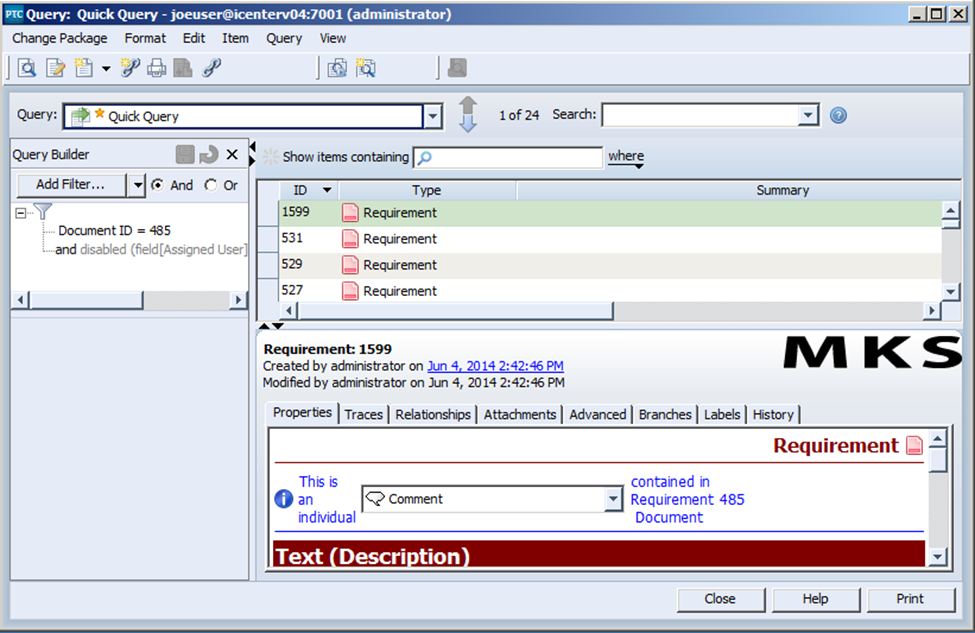The height and width of the screenshot is (633, 975).
Task: Click the grayed find item toolbar icon
Action: [457, 68]
